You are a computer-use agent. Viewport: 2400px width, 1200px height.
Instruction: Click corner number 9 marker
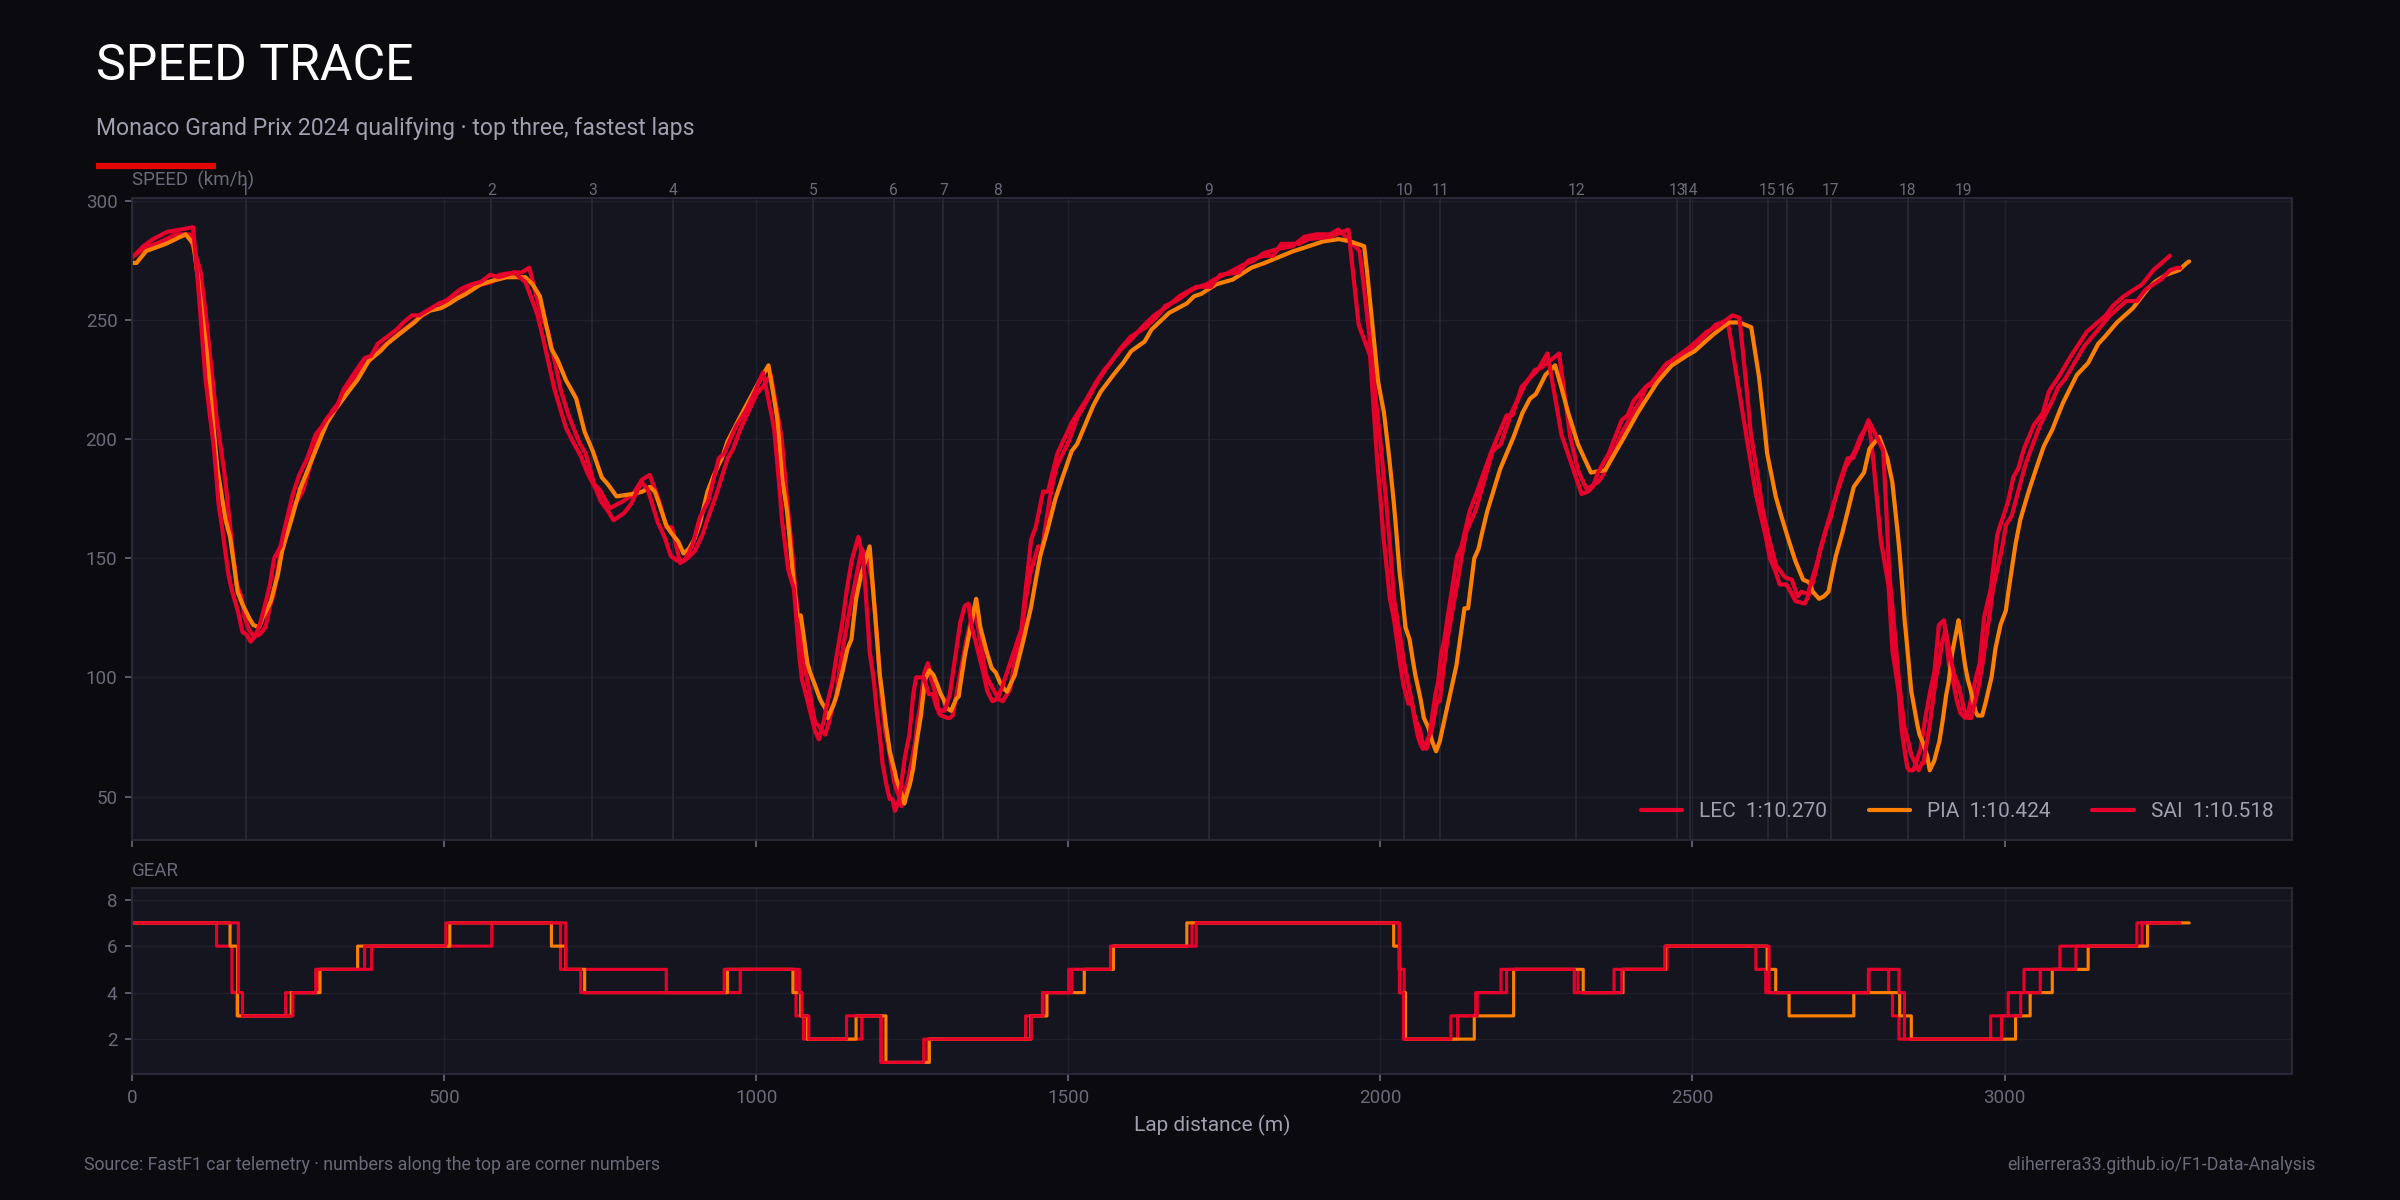(1209, 189)
